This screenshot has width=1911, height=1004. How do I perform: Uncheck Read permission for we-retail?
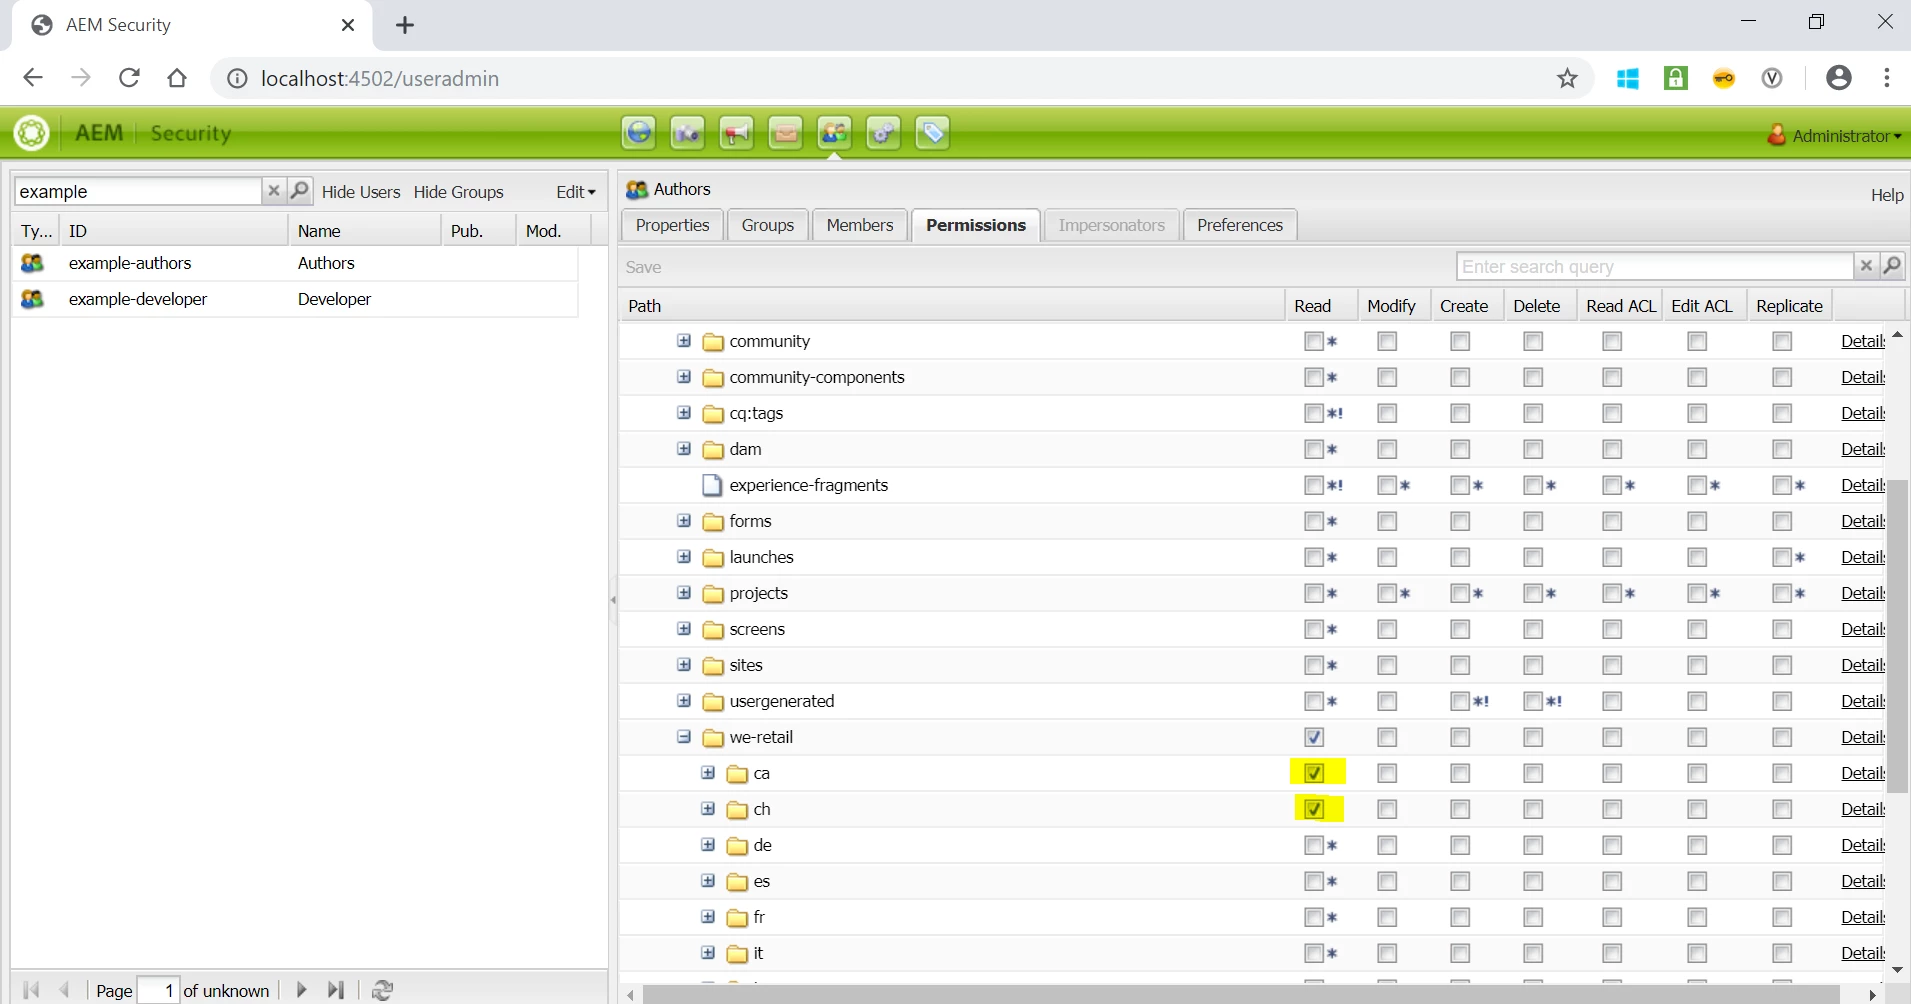pyautogui.click(x=1314, y=737)
